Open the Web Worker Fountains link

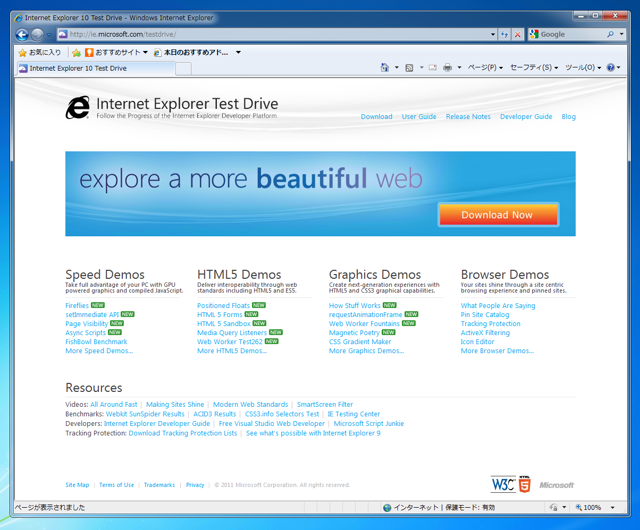coord(364,323)
